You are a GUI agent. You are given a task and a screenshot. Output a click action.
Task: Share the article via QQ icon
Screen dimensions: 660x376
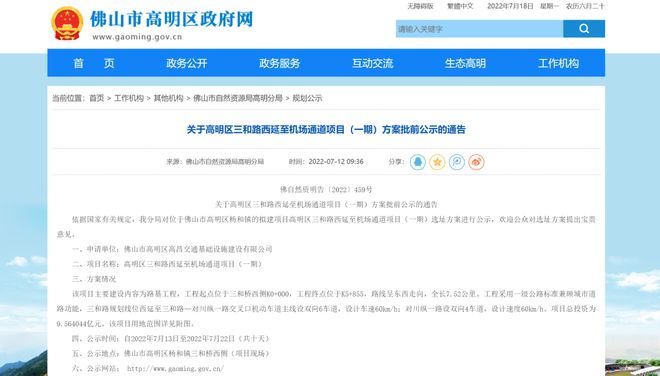tap(418, 162)
